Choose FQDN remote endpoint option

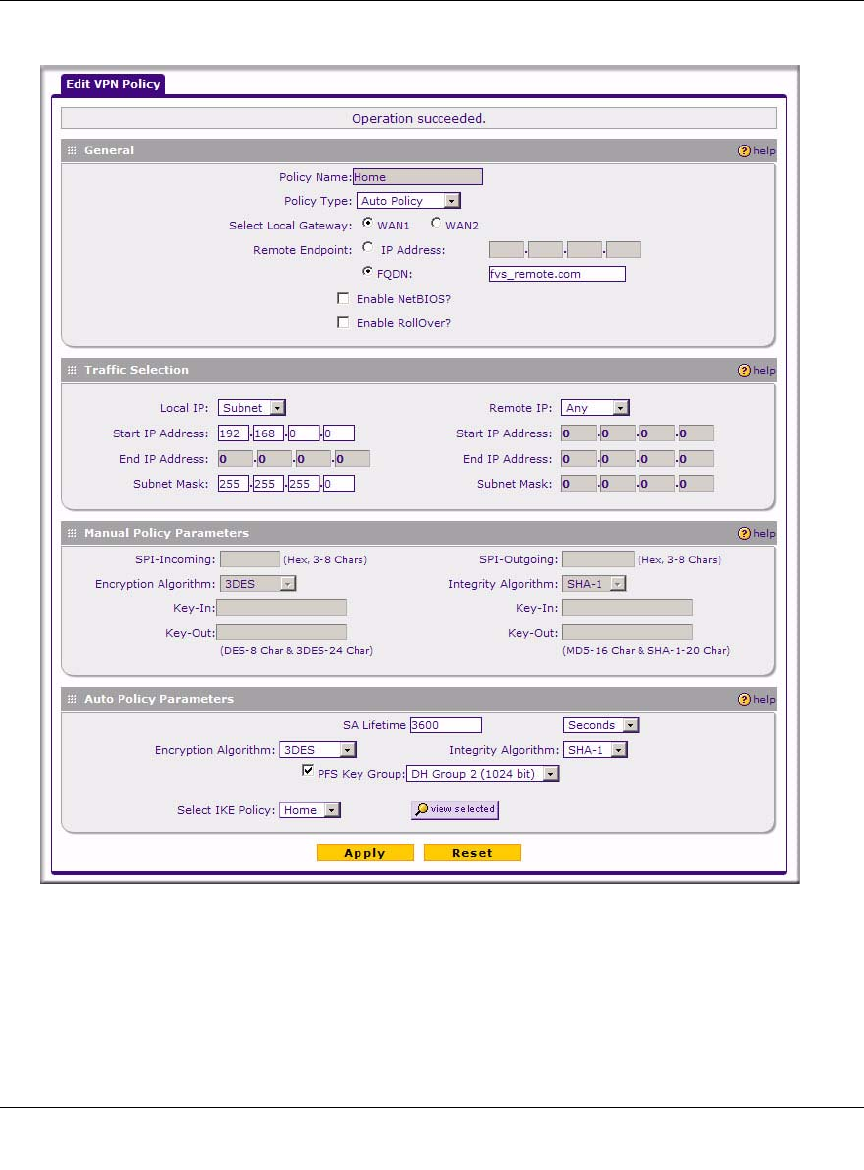pyautogui.click(x=367, y=272)
